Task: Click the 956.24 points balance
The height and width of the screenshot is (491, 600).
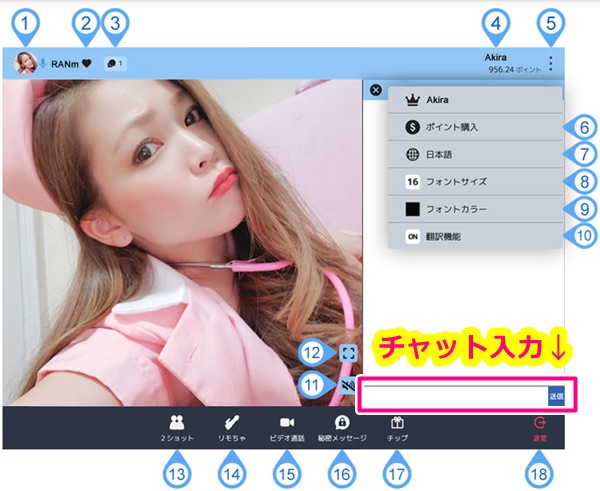Action: (x=514, y=70)
